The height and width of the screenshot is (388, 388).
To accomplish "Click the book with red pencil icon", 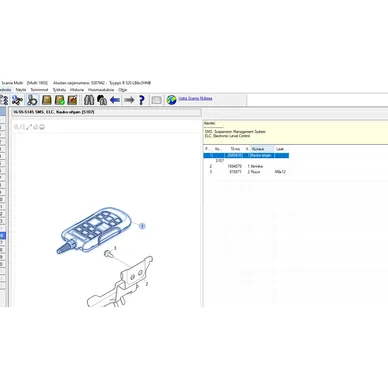I will click(72, 100).
